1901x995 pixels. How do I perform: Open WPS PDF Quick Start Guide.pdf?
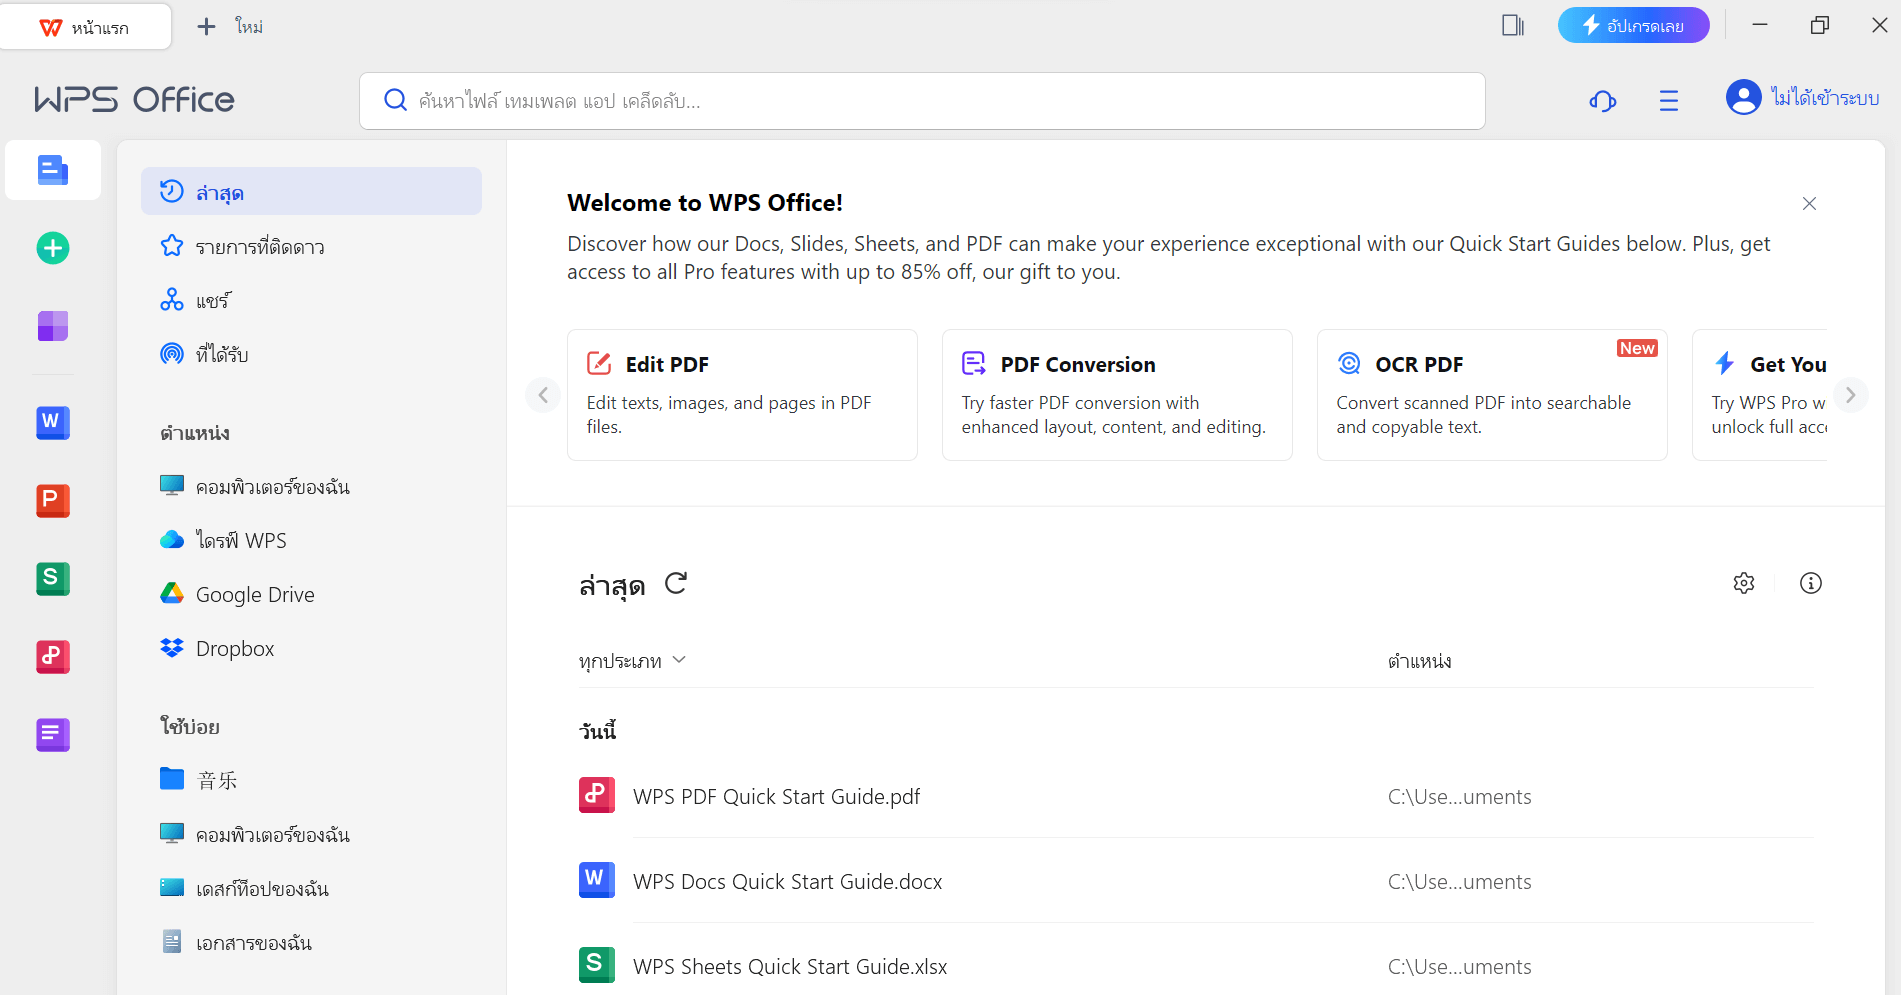click(777, 796)
